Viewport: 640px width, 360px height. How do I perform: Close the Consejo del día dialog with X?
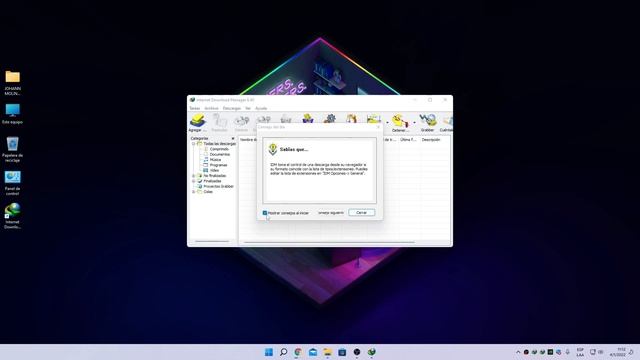[378, 127]
